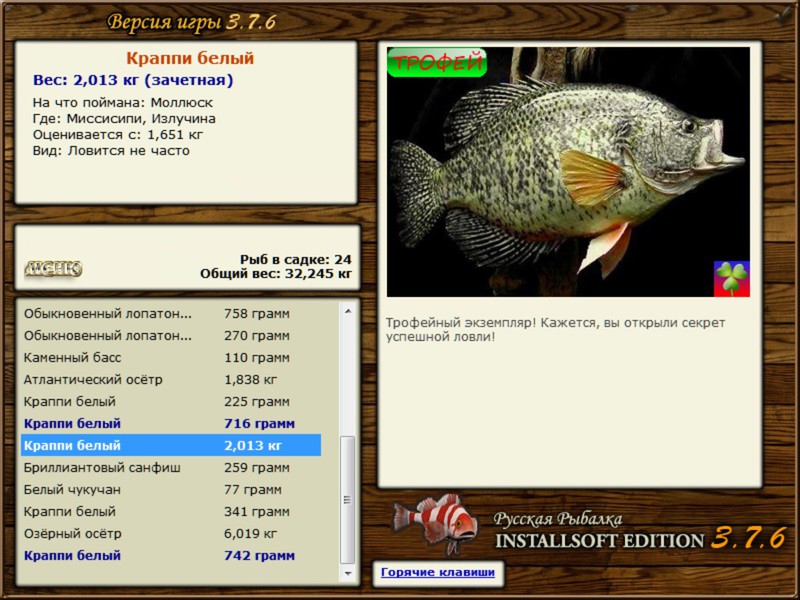Screen dimensions: 800x600
Task: Select Краппи белый 742 грамм row
Action: click(171, 556)
